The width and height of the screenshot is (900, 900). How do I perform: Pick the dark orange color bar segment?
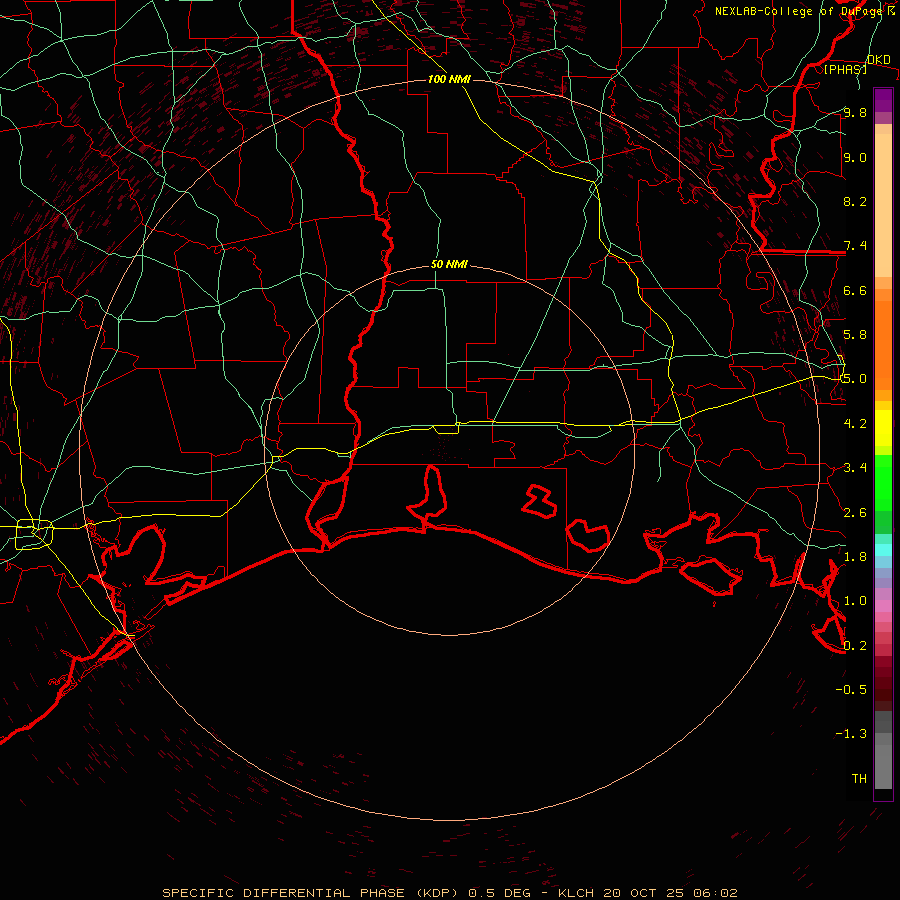883,345
